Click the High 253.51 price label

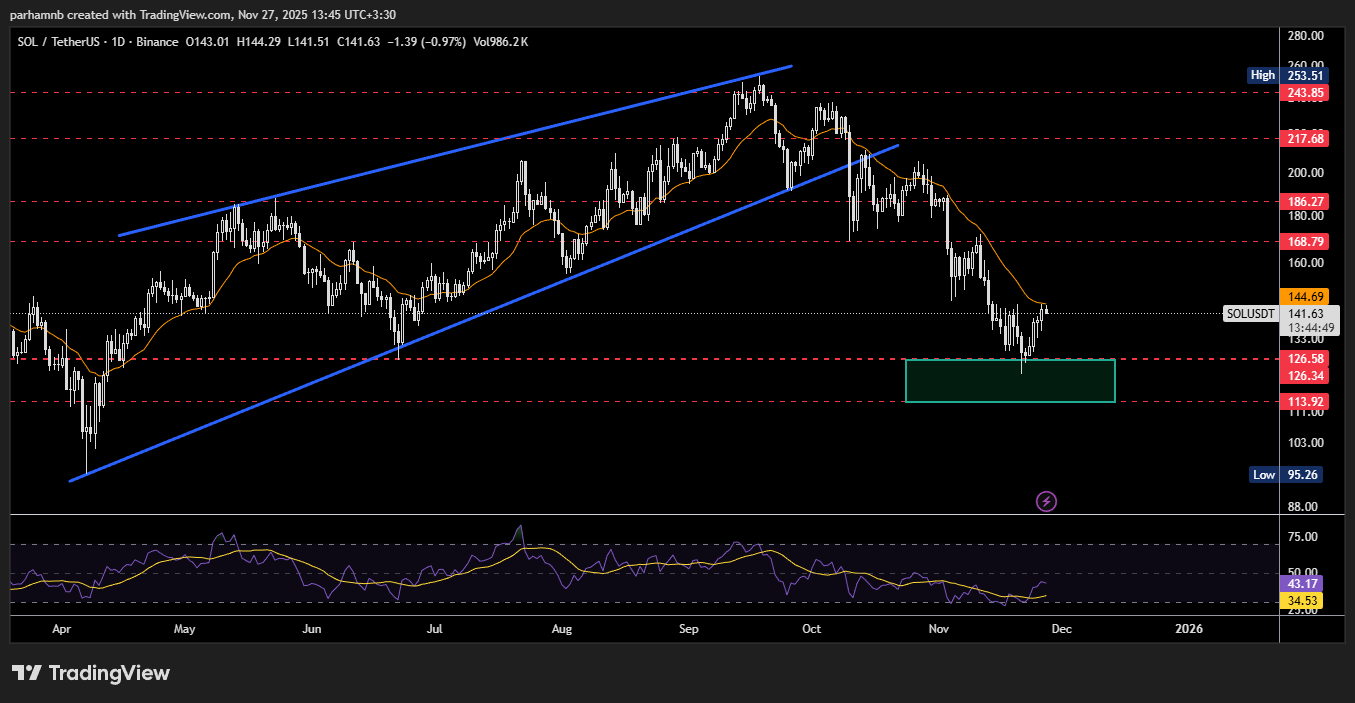(x=1290, y=75)
